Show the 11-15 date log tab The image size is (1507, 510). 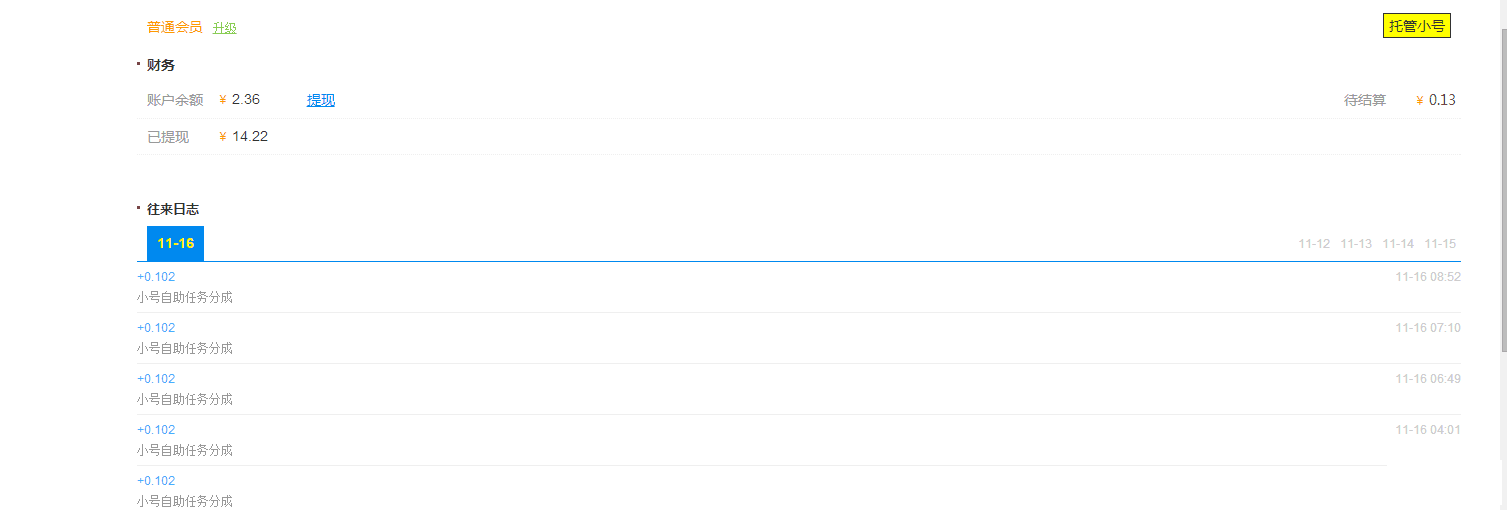pos(1440,244)
